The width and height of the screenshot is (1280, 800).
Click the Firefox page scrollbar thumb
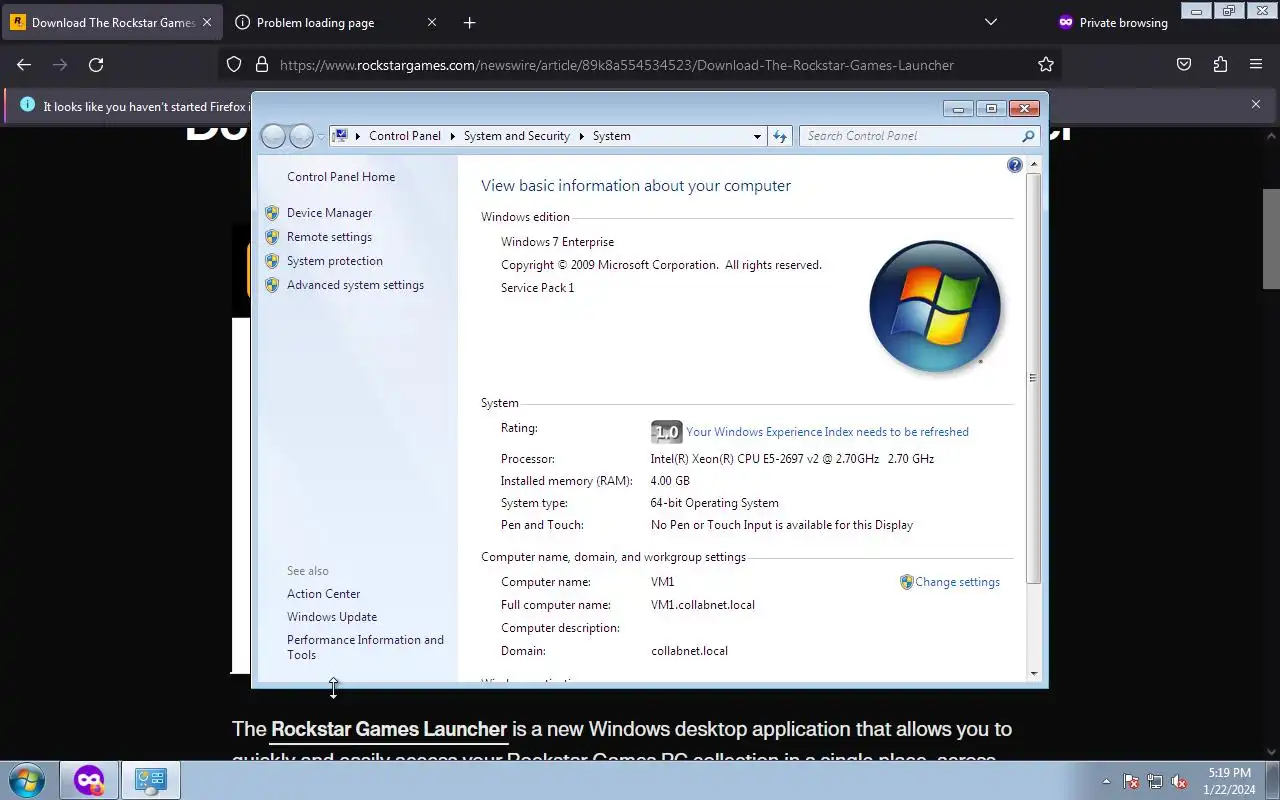click(1271, 237)
